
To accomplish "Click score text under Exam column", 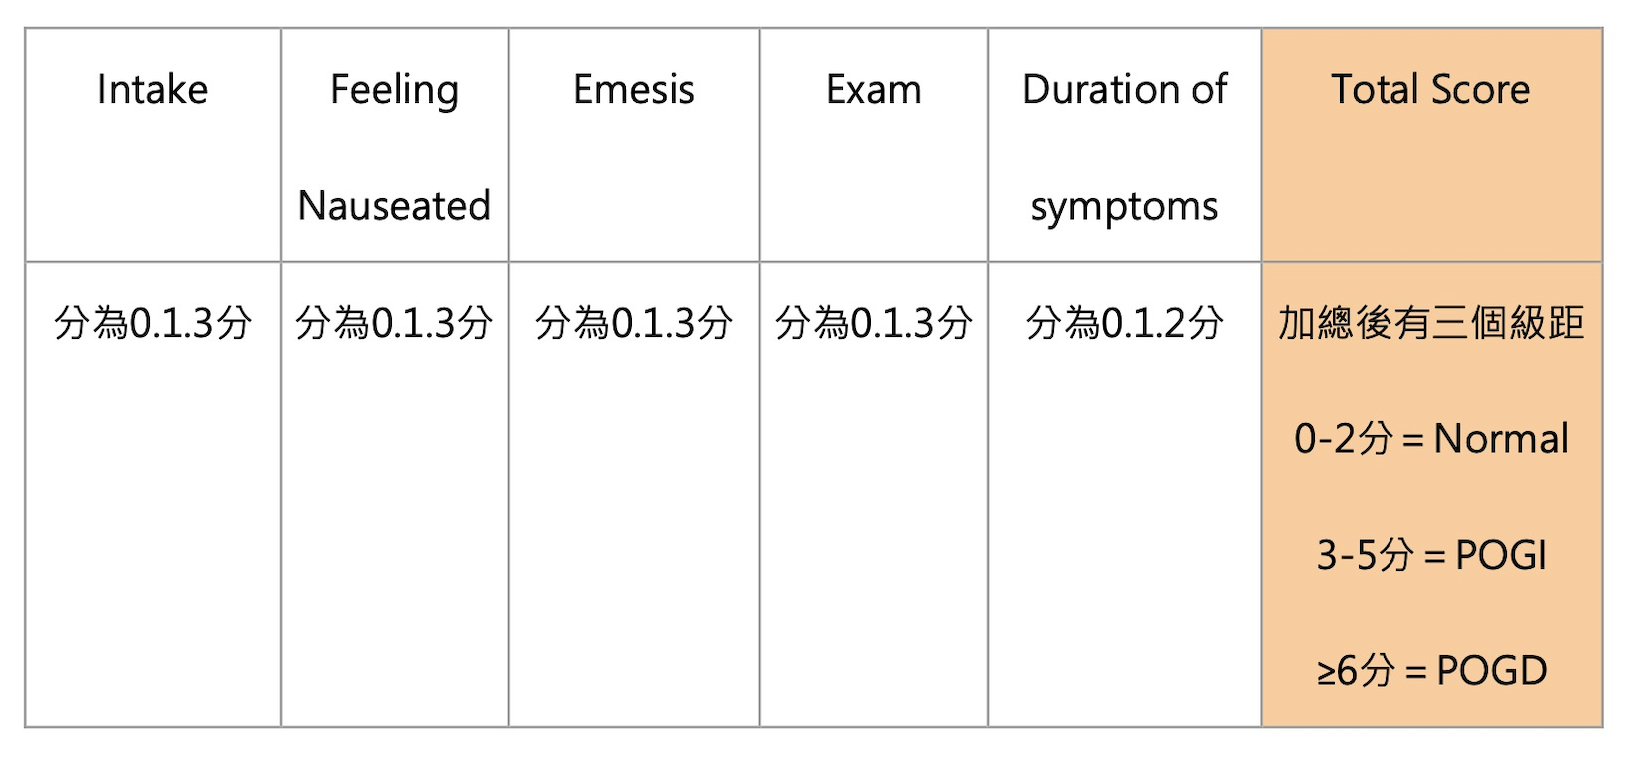I will click(873, 323).
